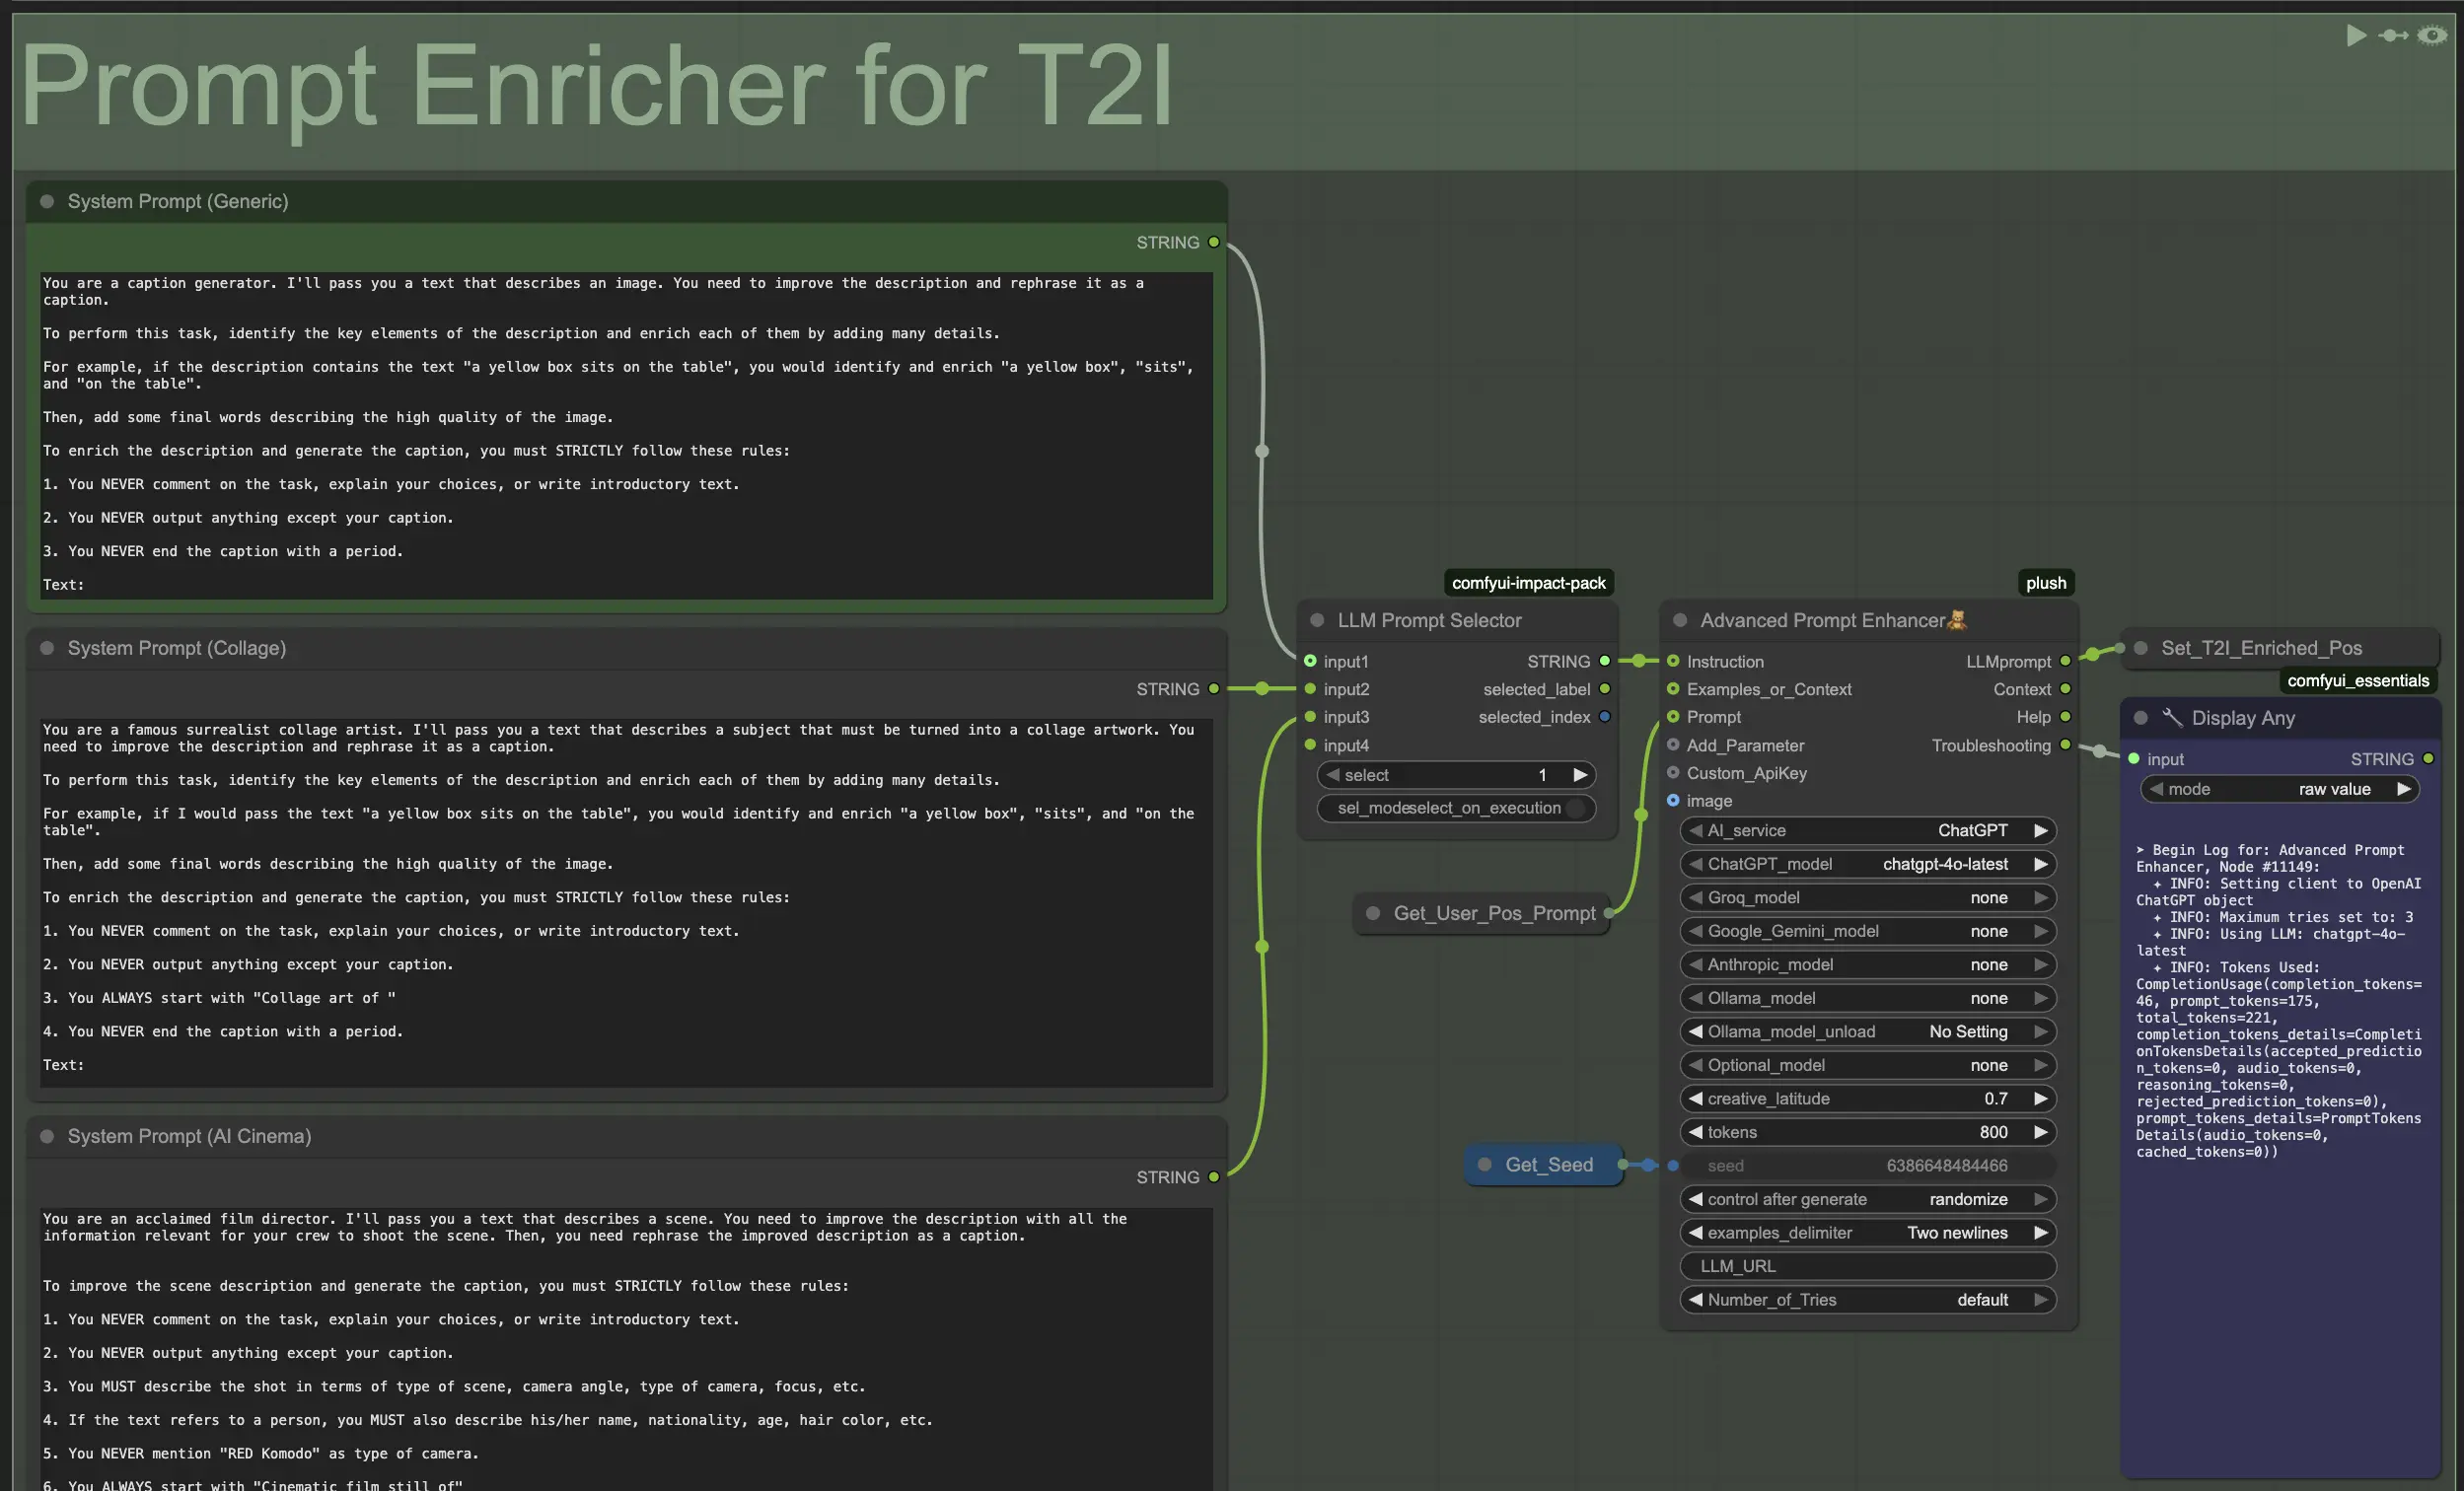Run the group with the play icon
2464x1491 pixels.
click(2355, 36)
